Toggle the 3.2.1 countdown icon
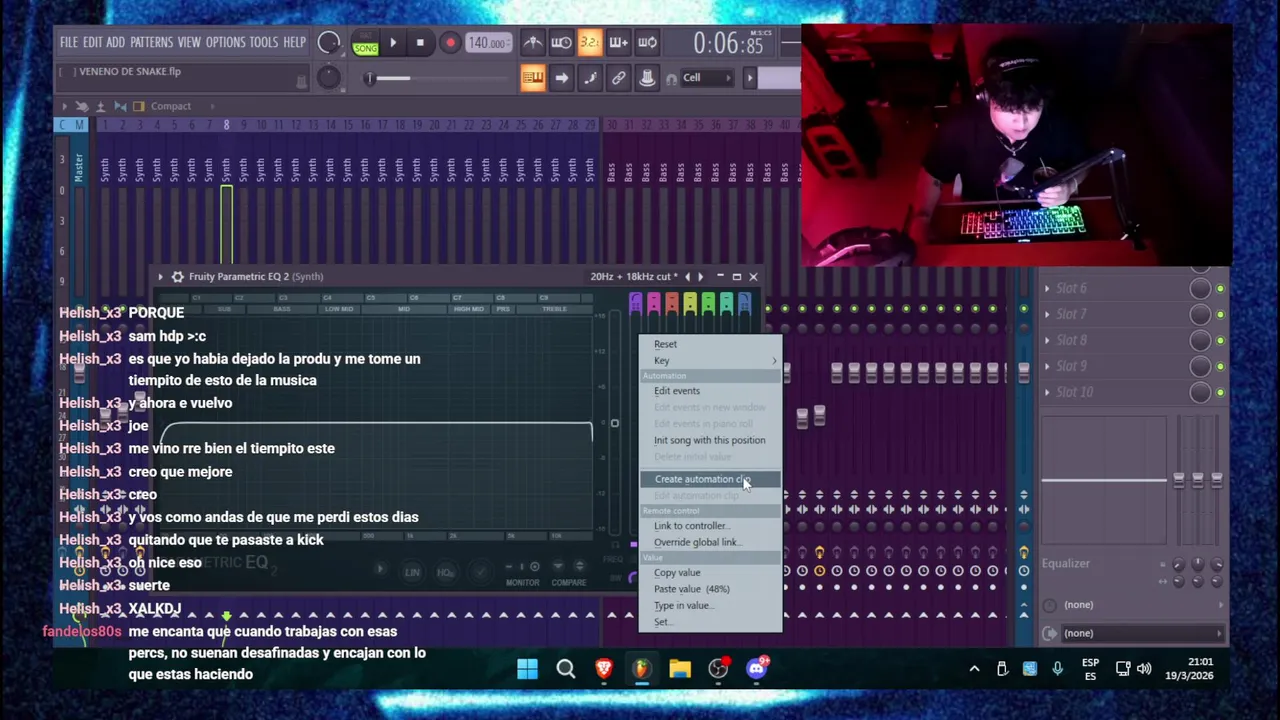Screen dimensions: 1280x720 click(x=590, y=42)
